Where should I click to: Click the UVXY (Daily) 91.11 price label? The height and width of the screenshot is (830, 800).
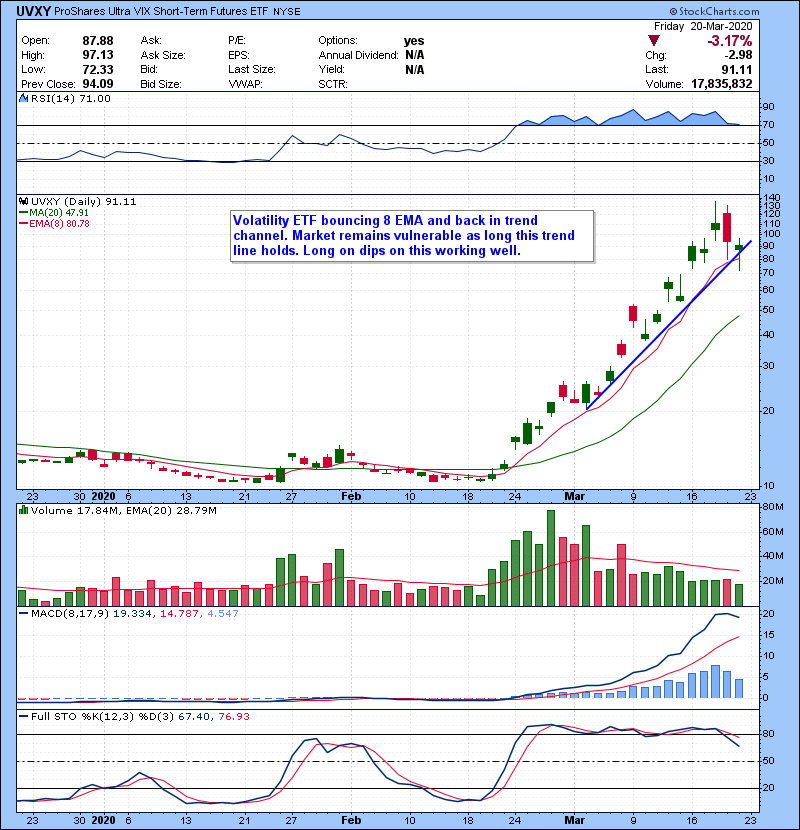click(83, 202)
